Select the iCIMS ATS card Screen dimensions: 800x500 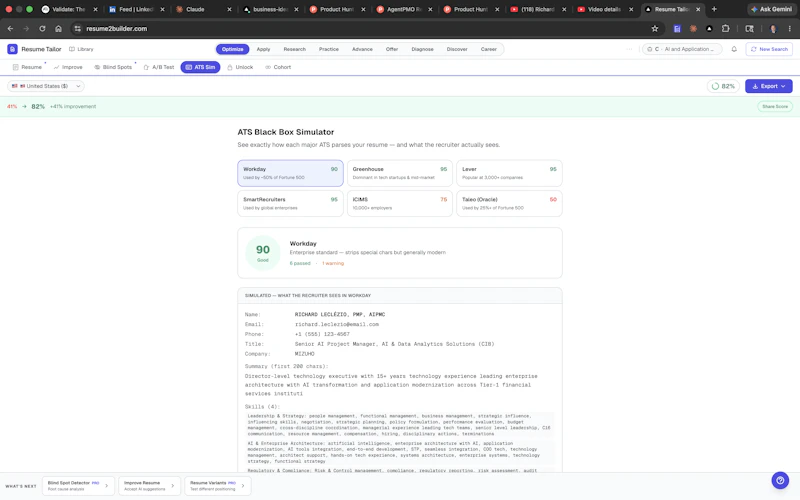click(399, 203)
